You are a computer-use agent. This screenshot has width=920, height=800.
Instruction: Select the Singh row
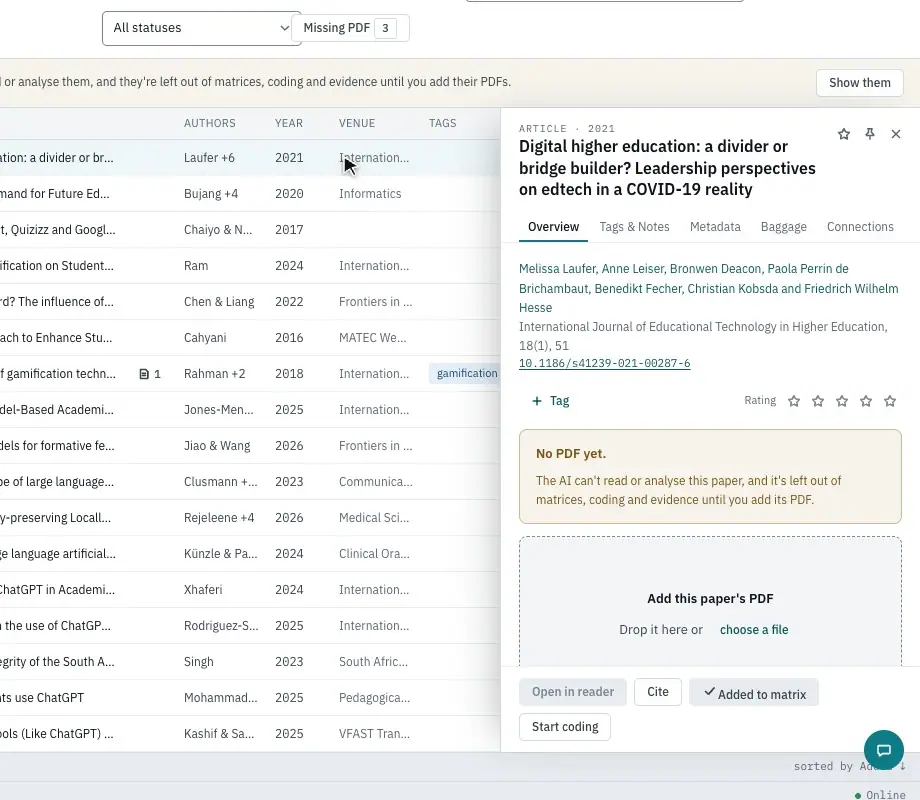pyautogui.click(x=250, y=661)
